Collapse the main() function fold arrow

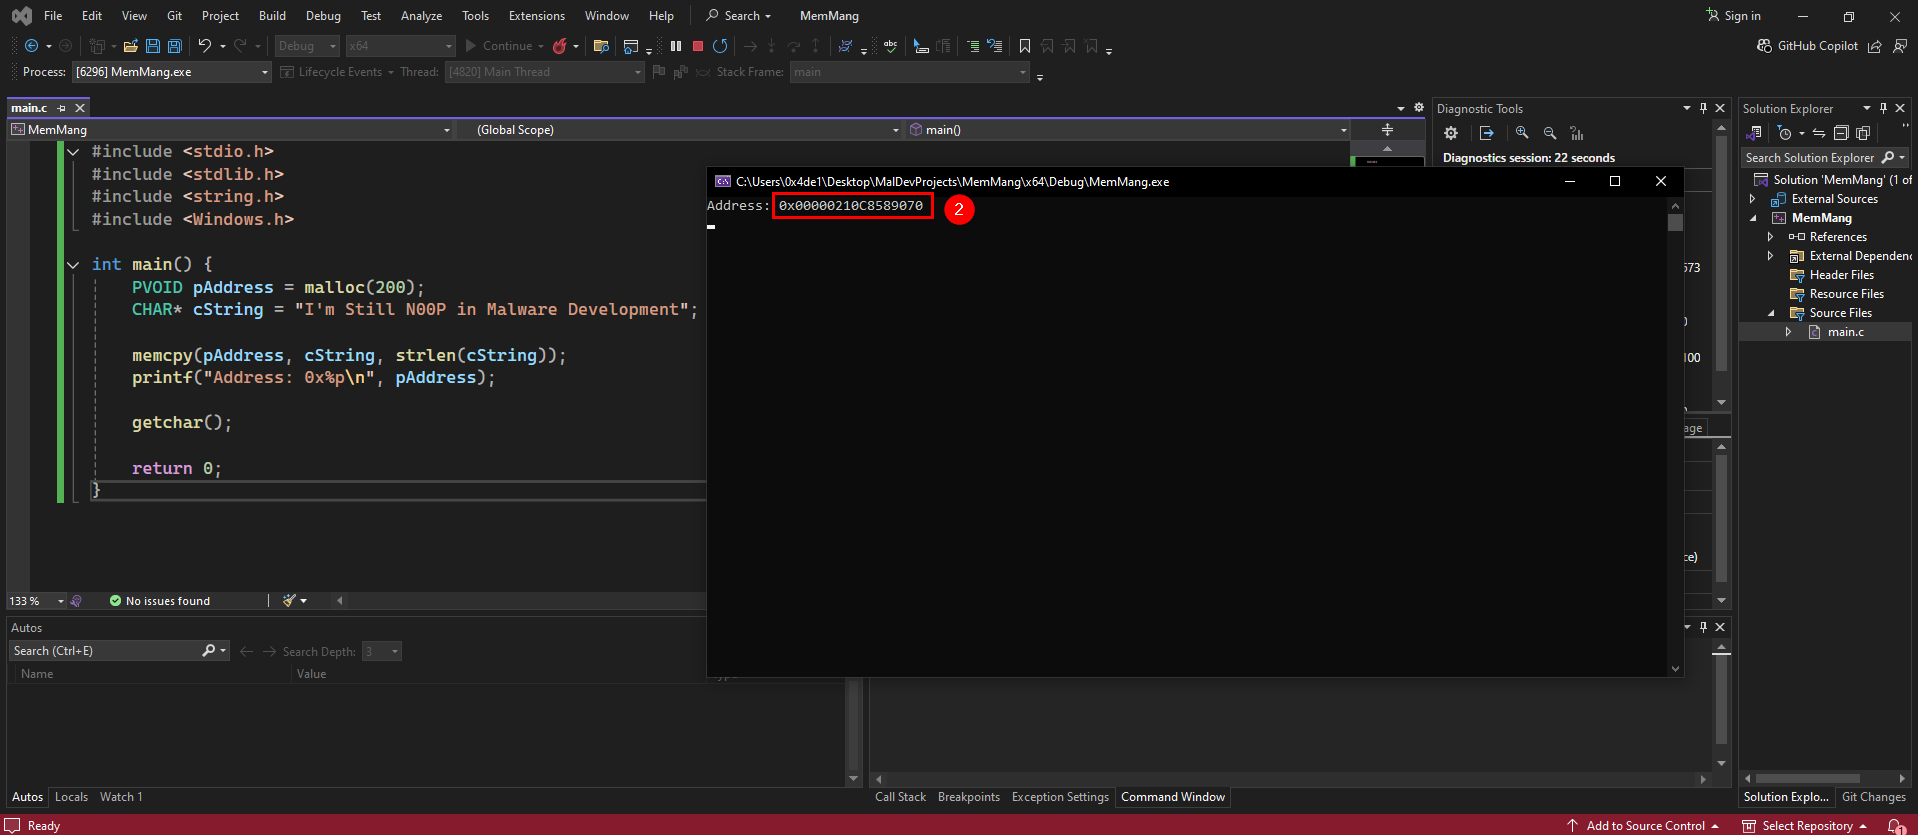click(73, 265)
